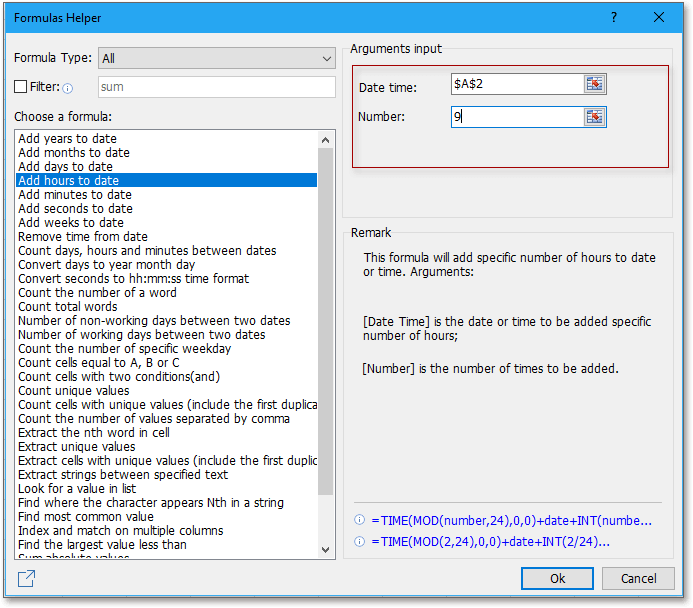Screen dimensions: 693x608
Task: Click into the Date time input field
Action: [516, 84]
